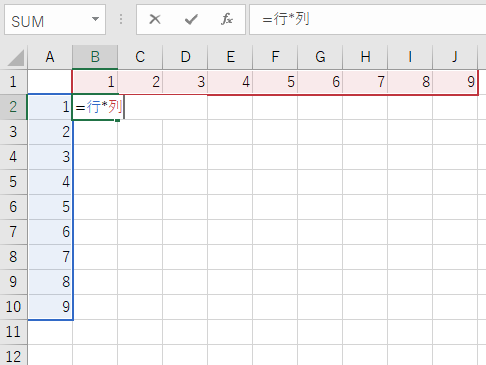Image resolution: width=486 pixels, height=365 pixels.
Task: Select row 8 header
Action: [13, 257]
